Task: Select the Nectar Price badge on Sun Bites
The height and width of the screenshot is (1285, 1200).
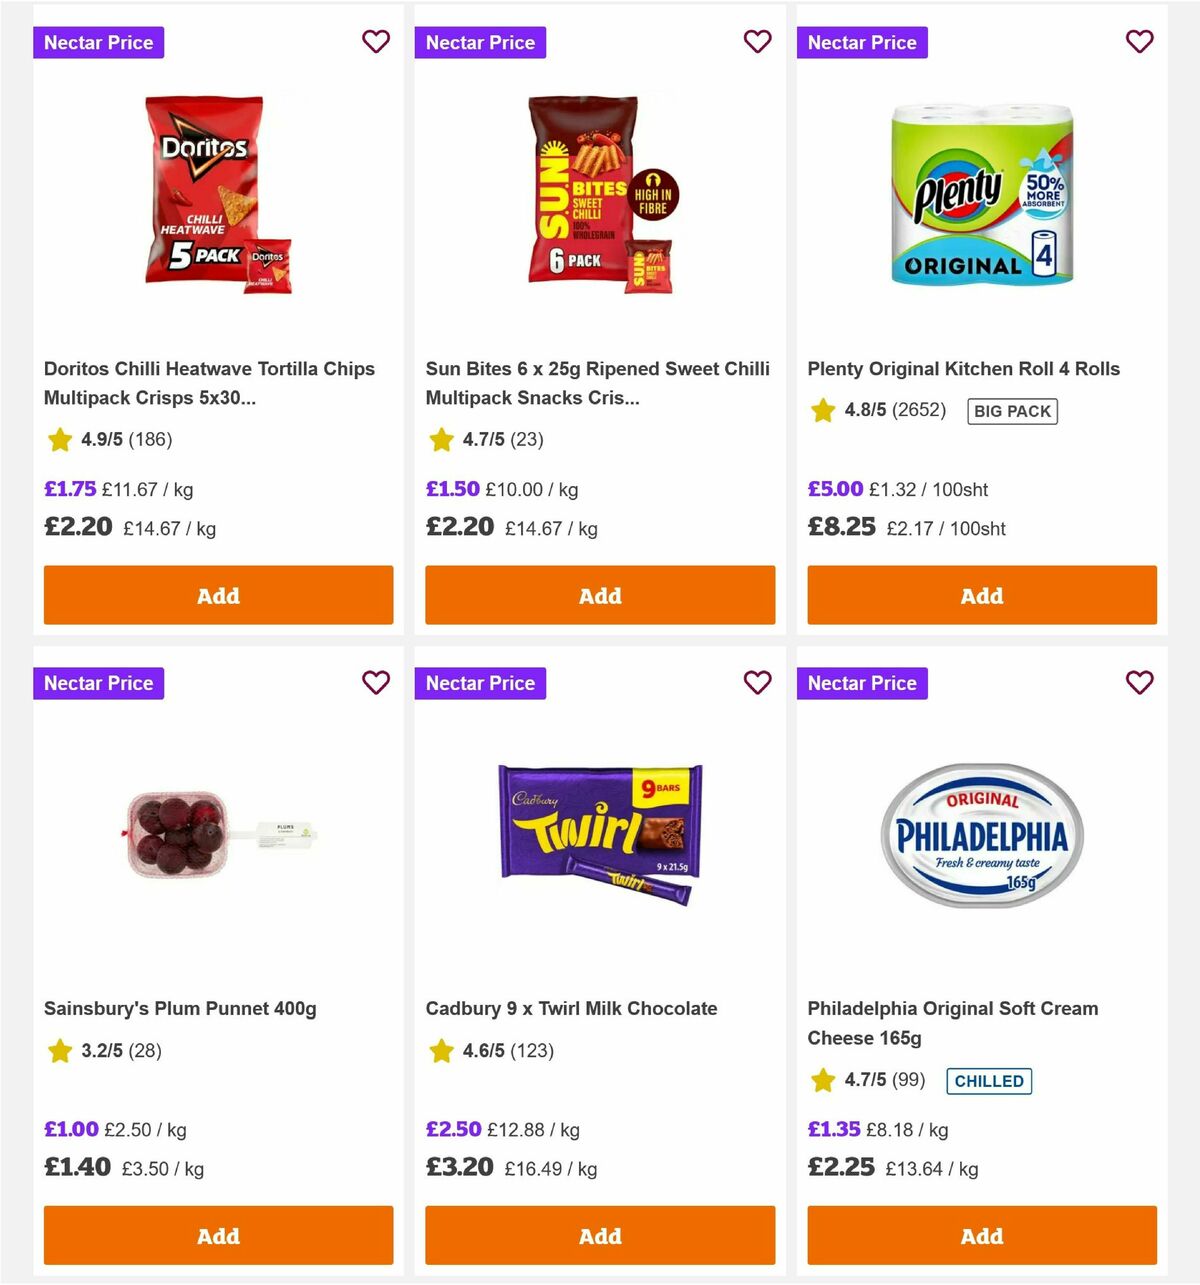Action: (x=480, y=42)
